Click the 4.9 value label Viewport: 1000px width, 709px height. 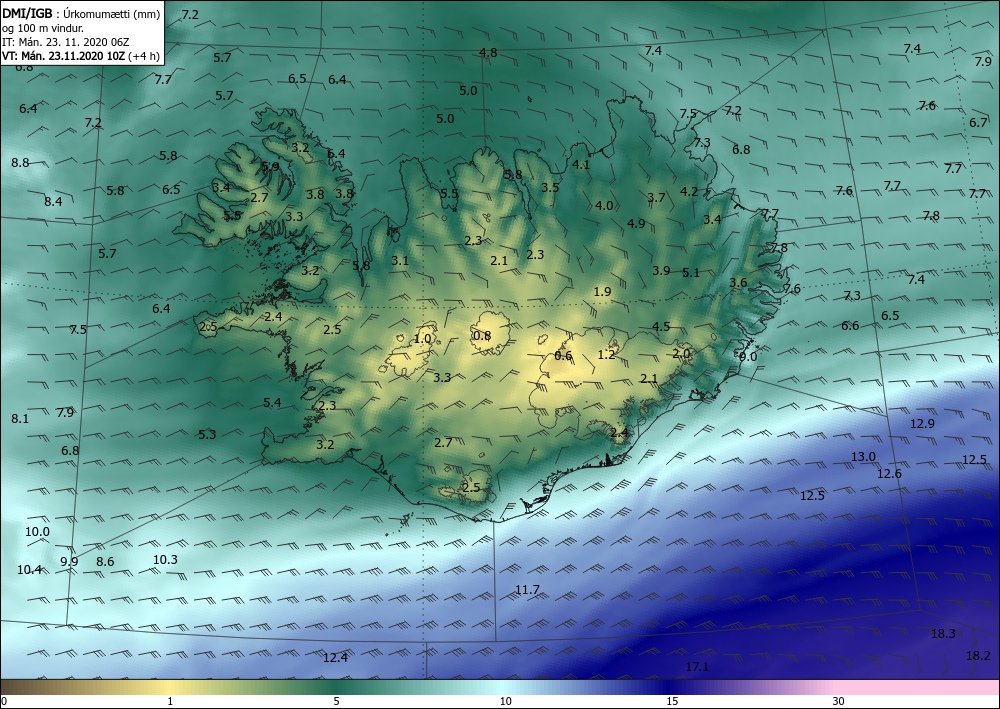click(x=636, y=223)
